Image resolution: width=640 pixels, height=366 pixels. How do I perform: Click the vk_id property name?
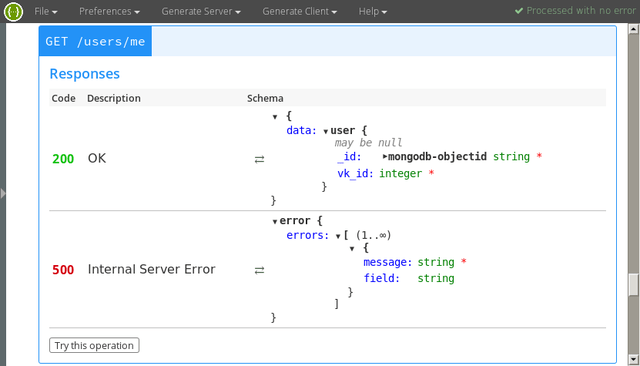tap(355, 173)
